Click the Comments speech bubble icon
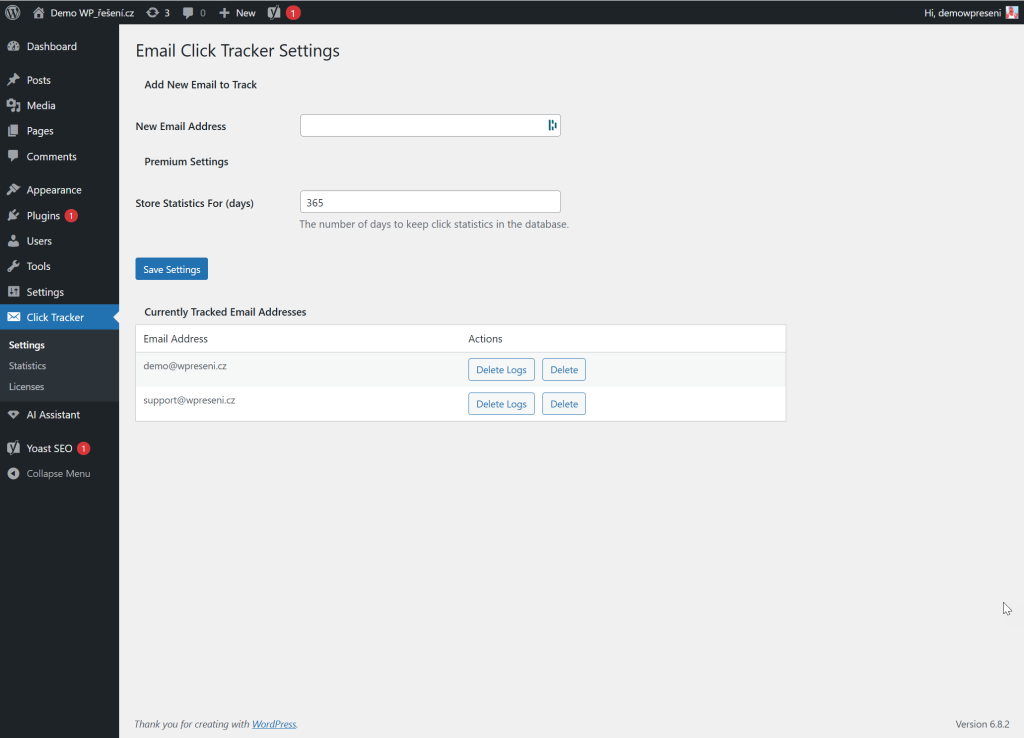Screen dimensions: 1024x738 coord(15,156)
